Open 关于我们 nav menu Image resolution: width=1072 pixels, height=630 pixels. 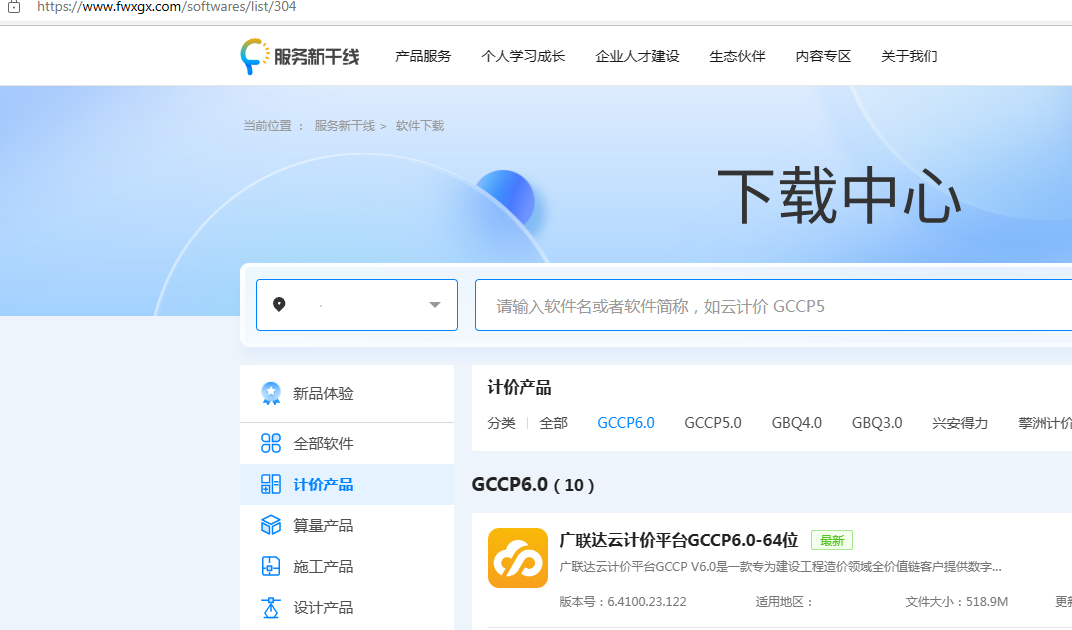(x=909, y=56)
